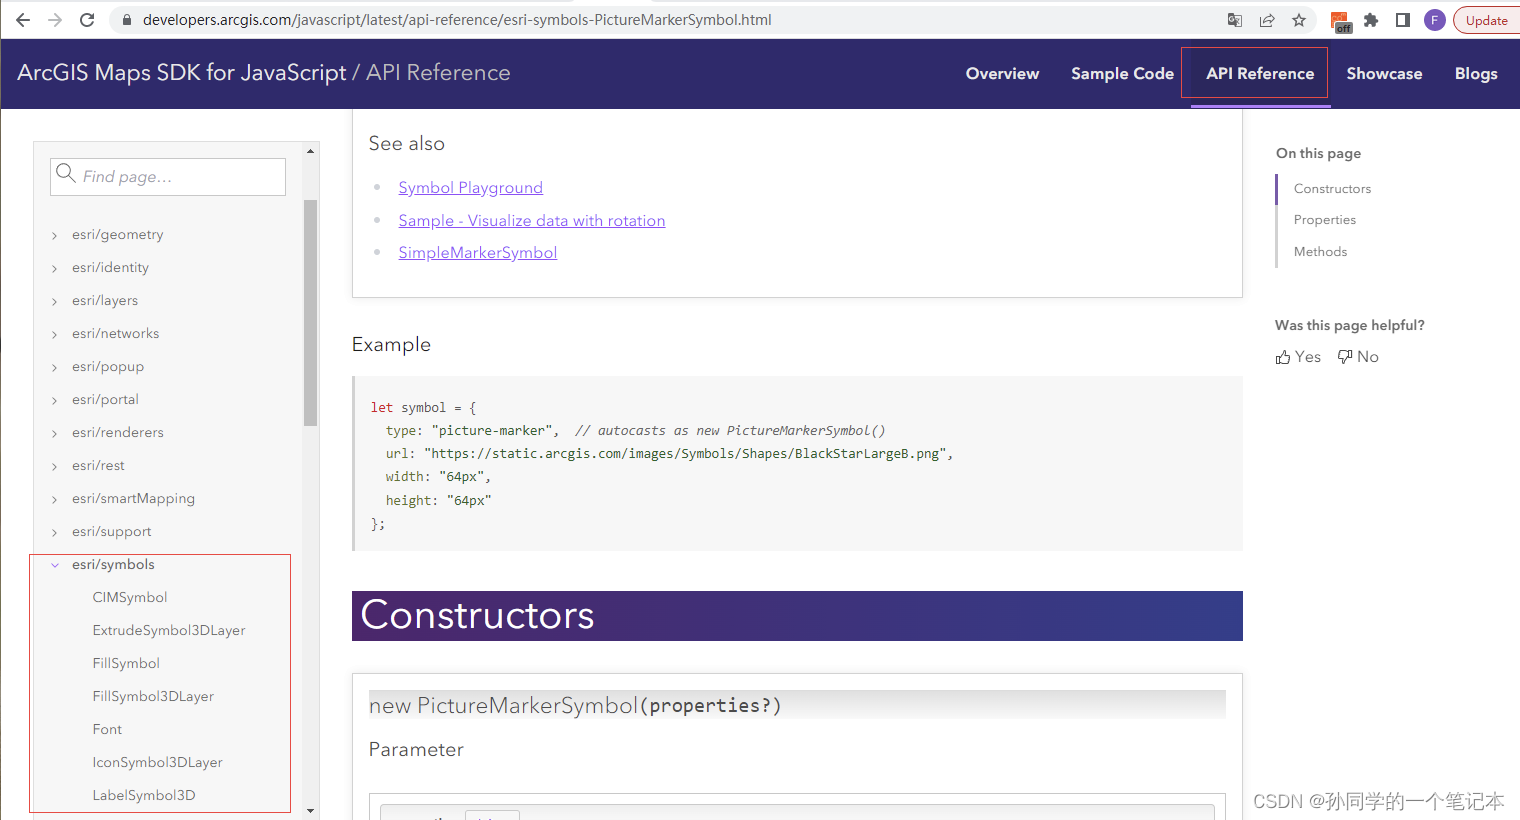Click the sidebar scroll up arrow

click(310, 151)
